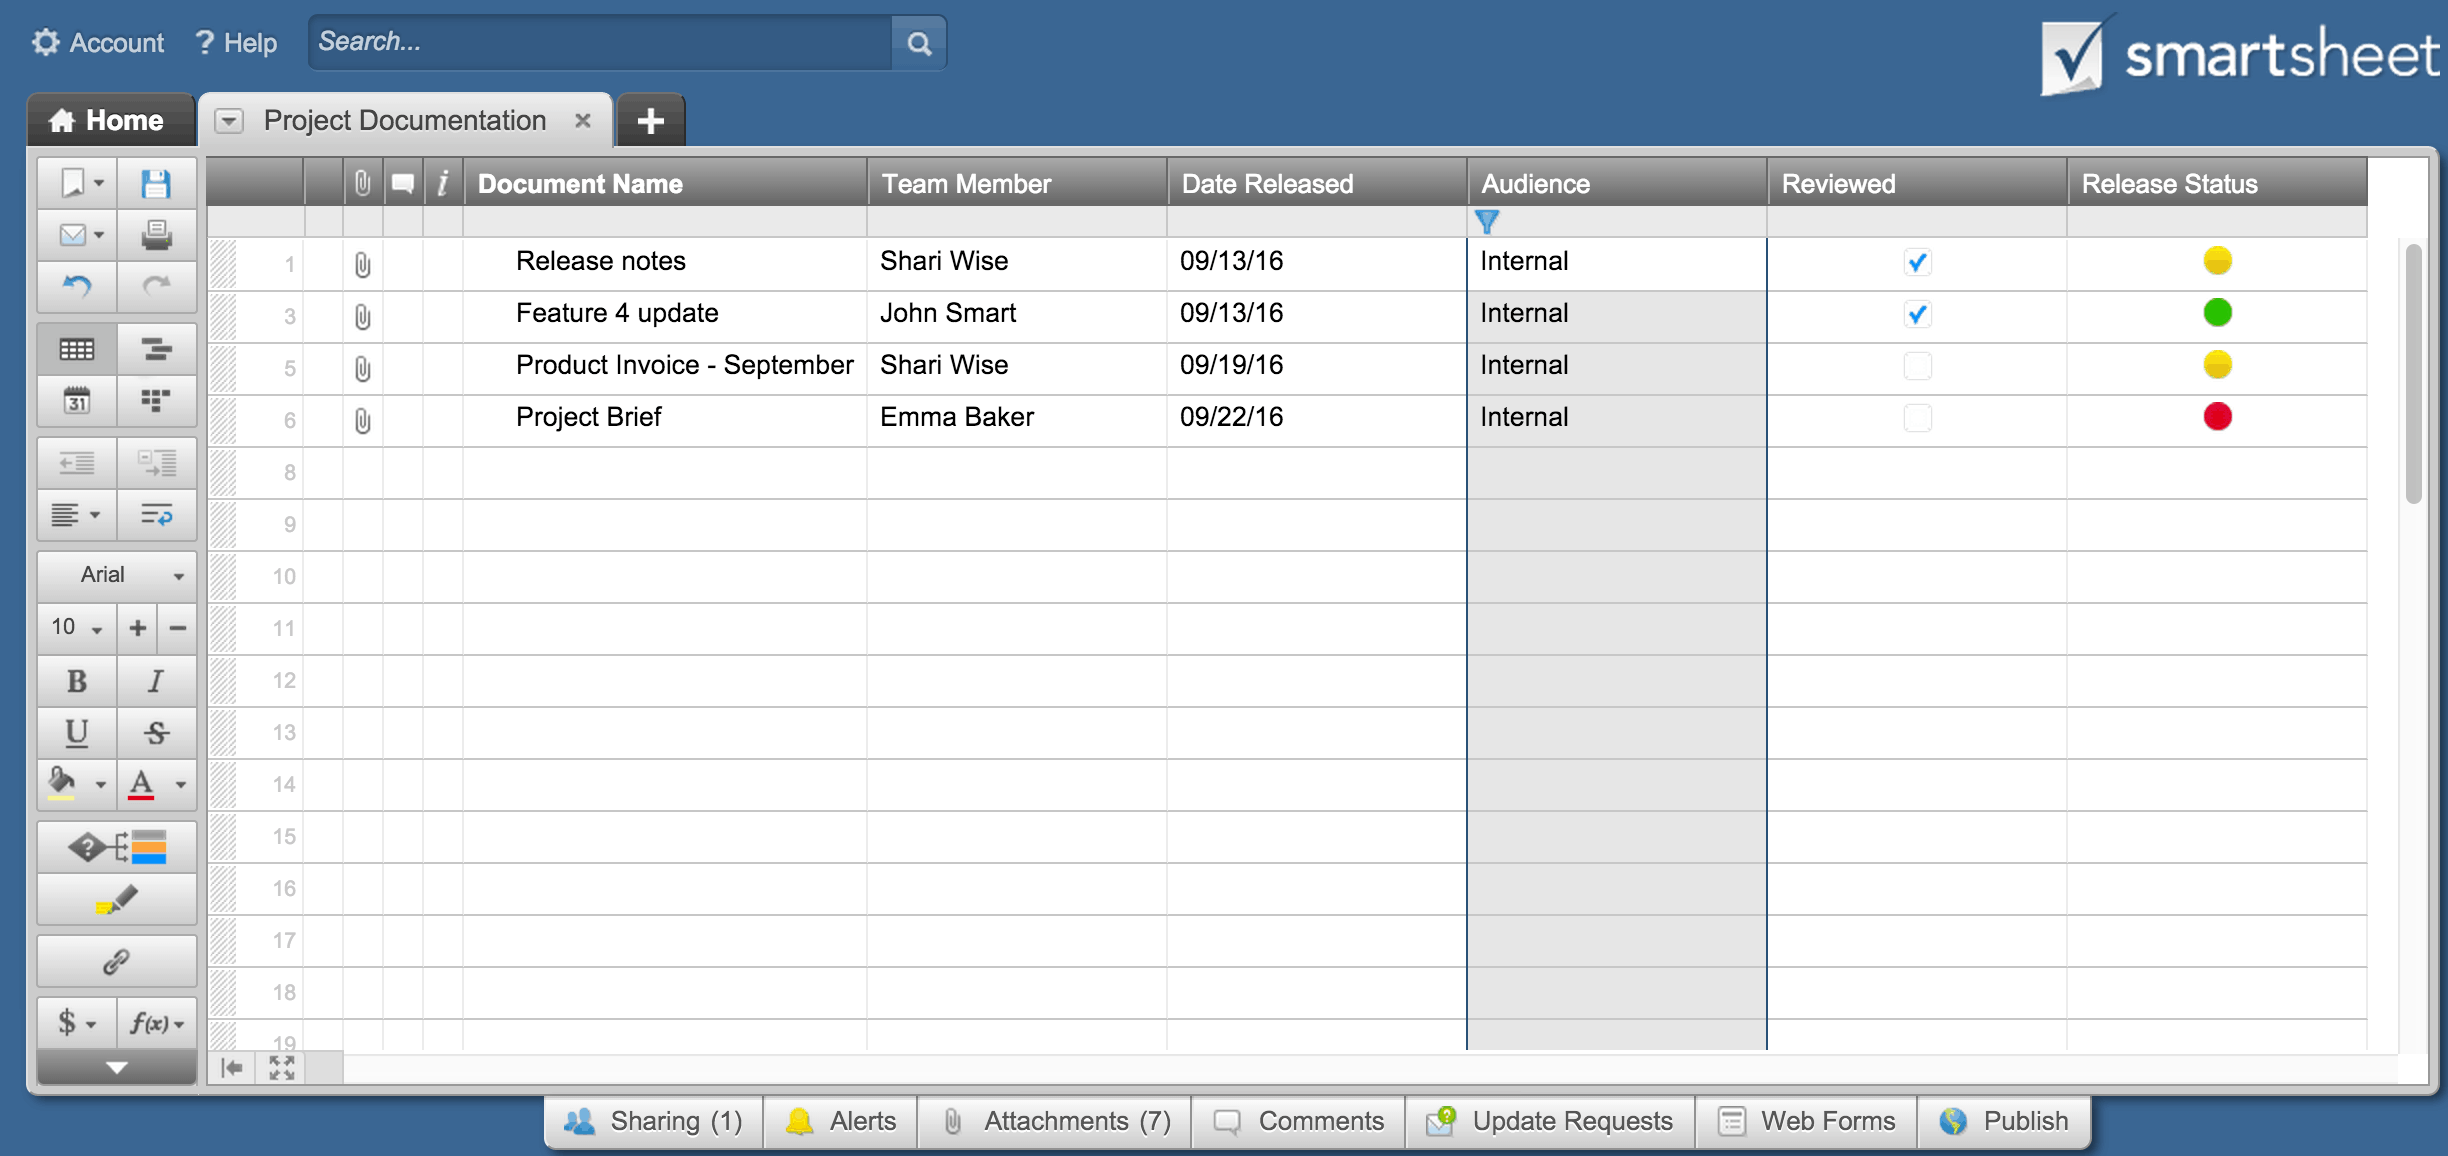Viewport: 2448px width, 1156px height.
Task: Change the red Release Status ball for Project Brief
Action: pyautogui.click(x=2218, y=418)
